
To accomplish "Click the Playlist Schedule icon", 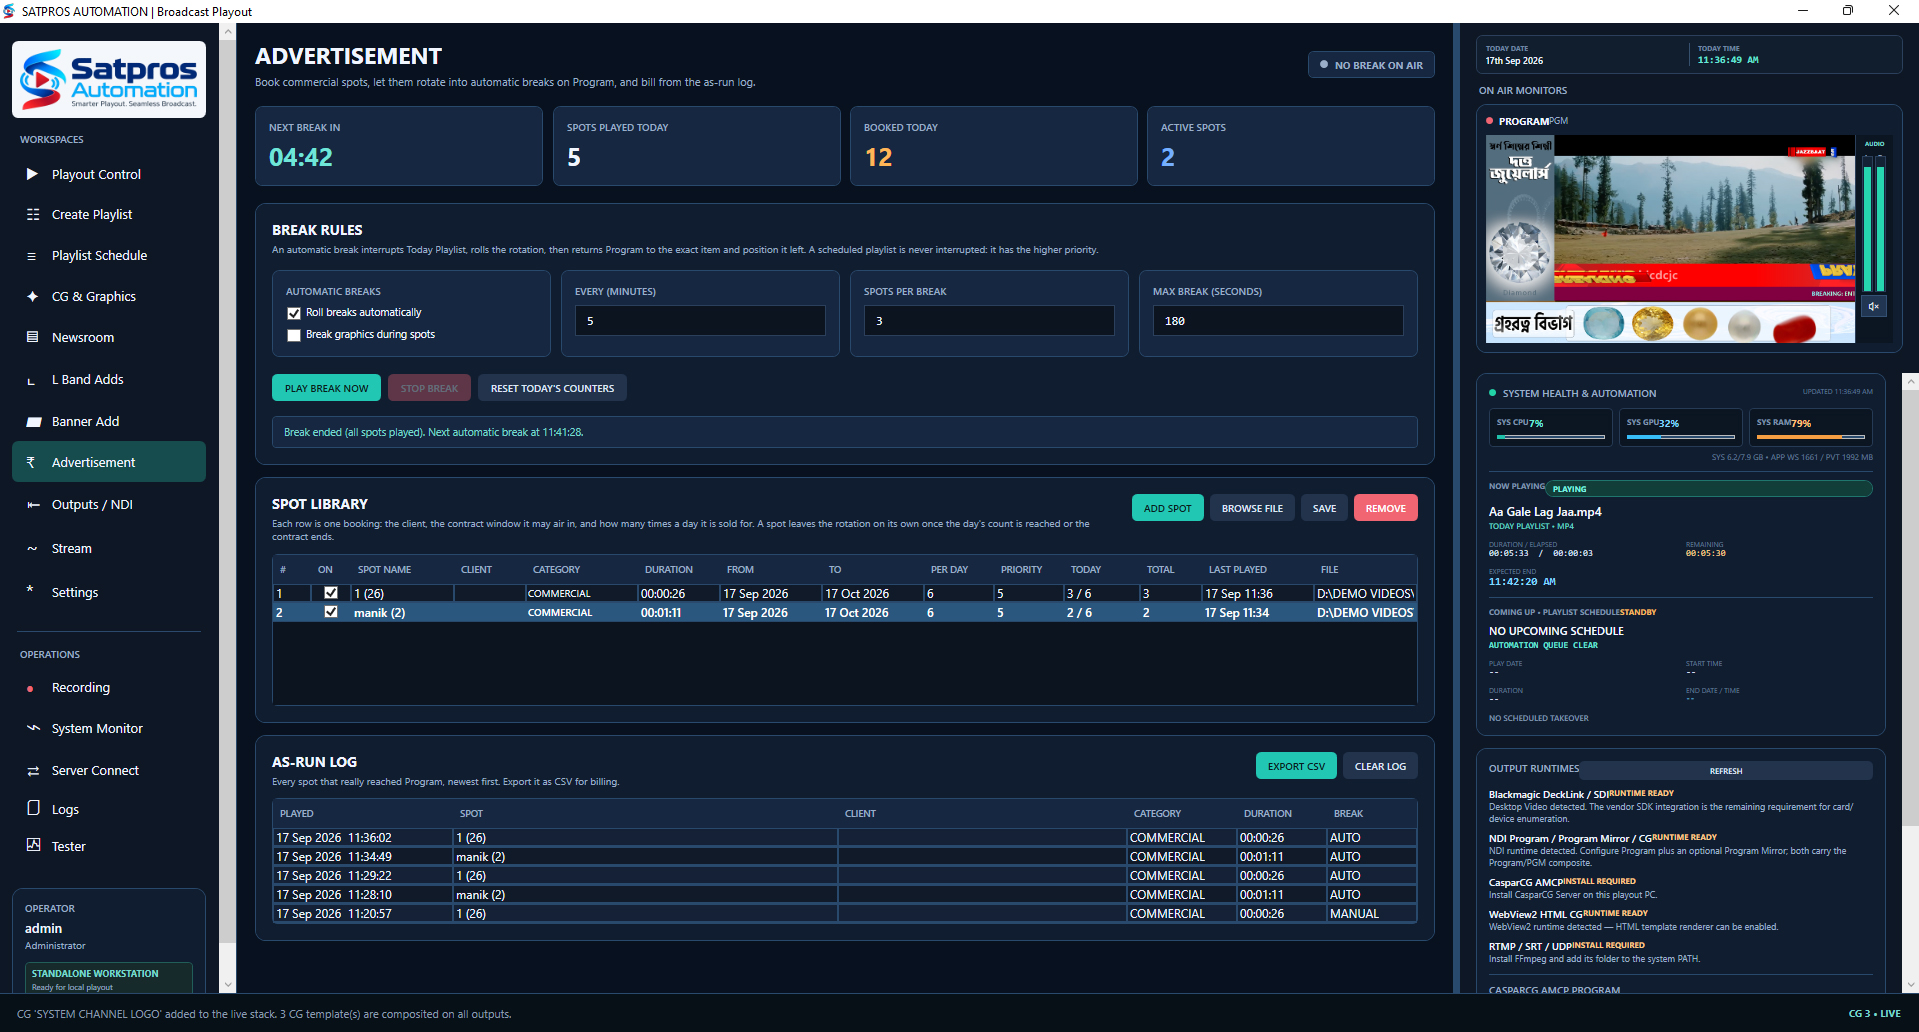I will tap(32, 256).
